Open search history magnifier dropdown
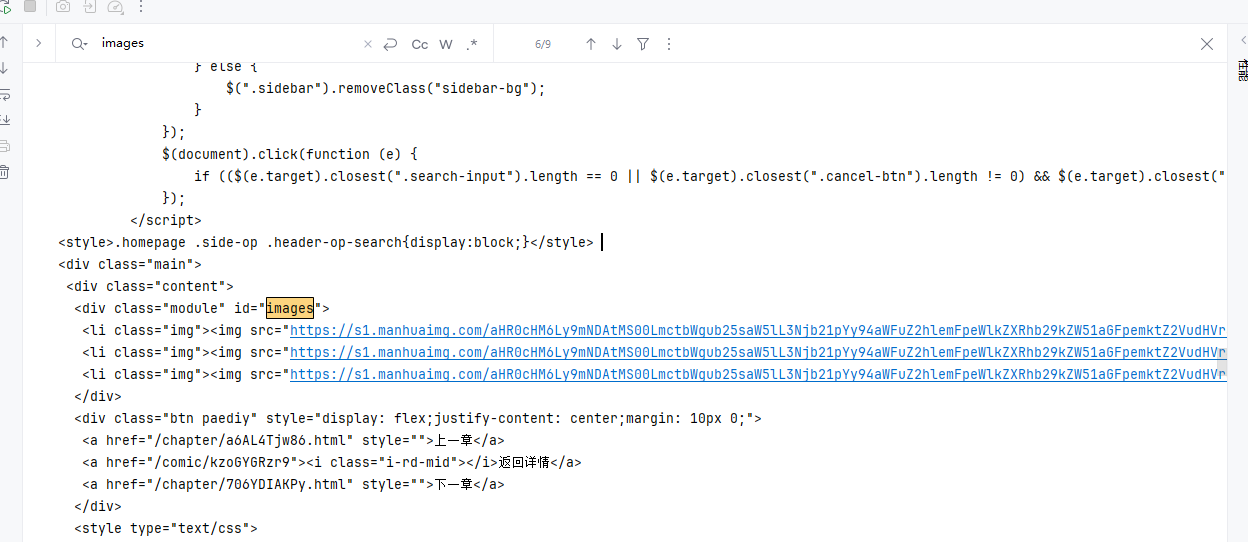1248x542 pixels. 79,44
